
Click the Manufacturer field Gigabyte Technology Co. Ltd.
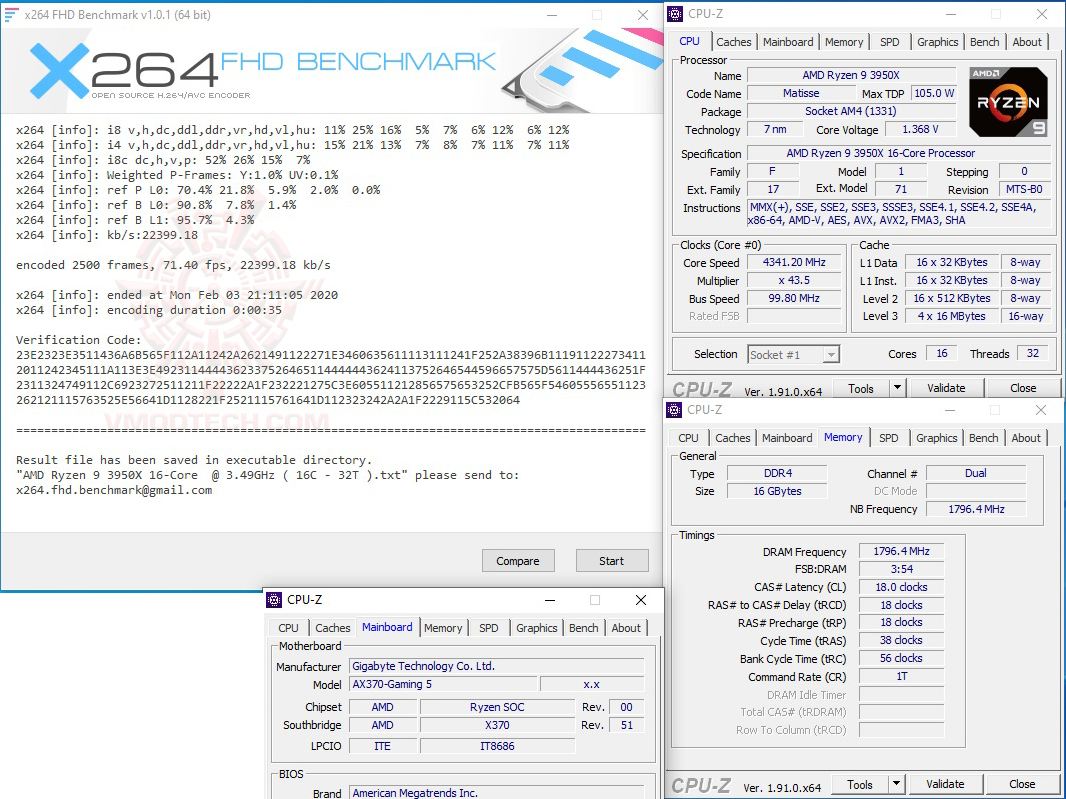[496, 666]
